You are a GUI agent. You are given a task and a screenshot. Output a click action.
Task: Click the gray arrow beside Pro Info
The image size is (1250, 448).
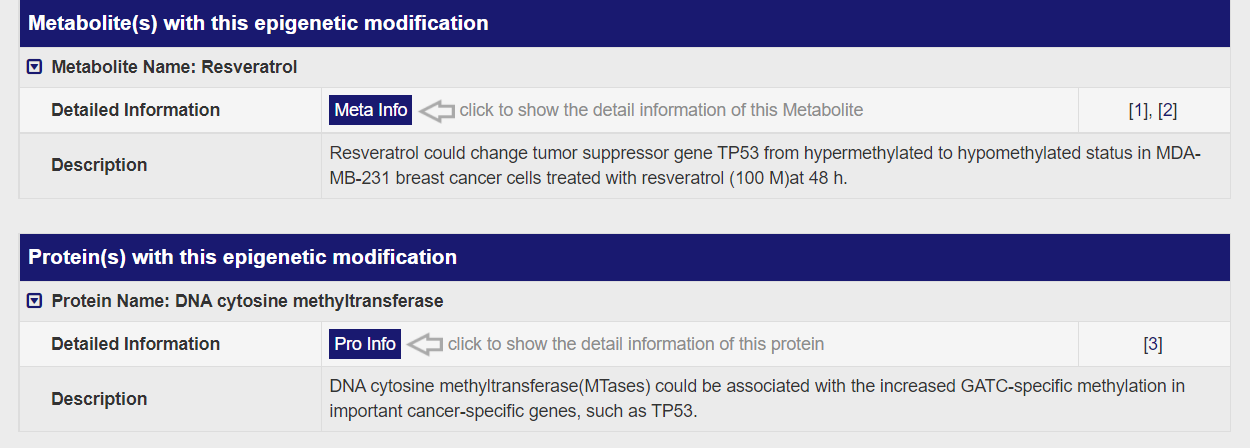[x=425, y=344]
